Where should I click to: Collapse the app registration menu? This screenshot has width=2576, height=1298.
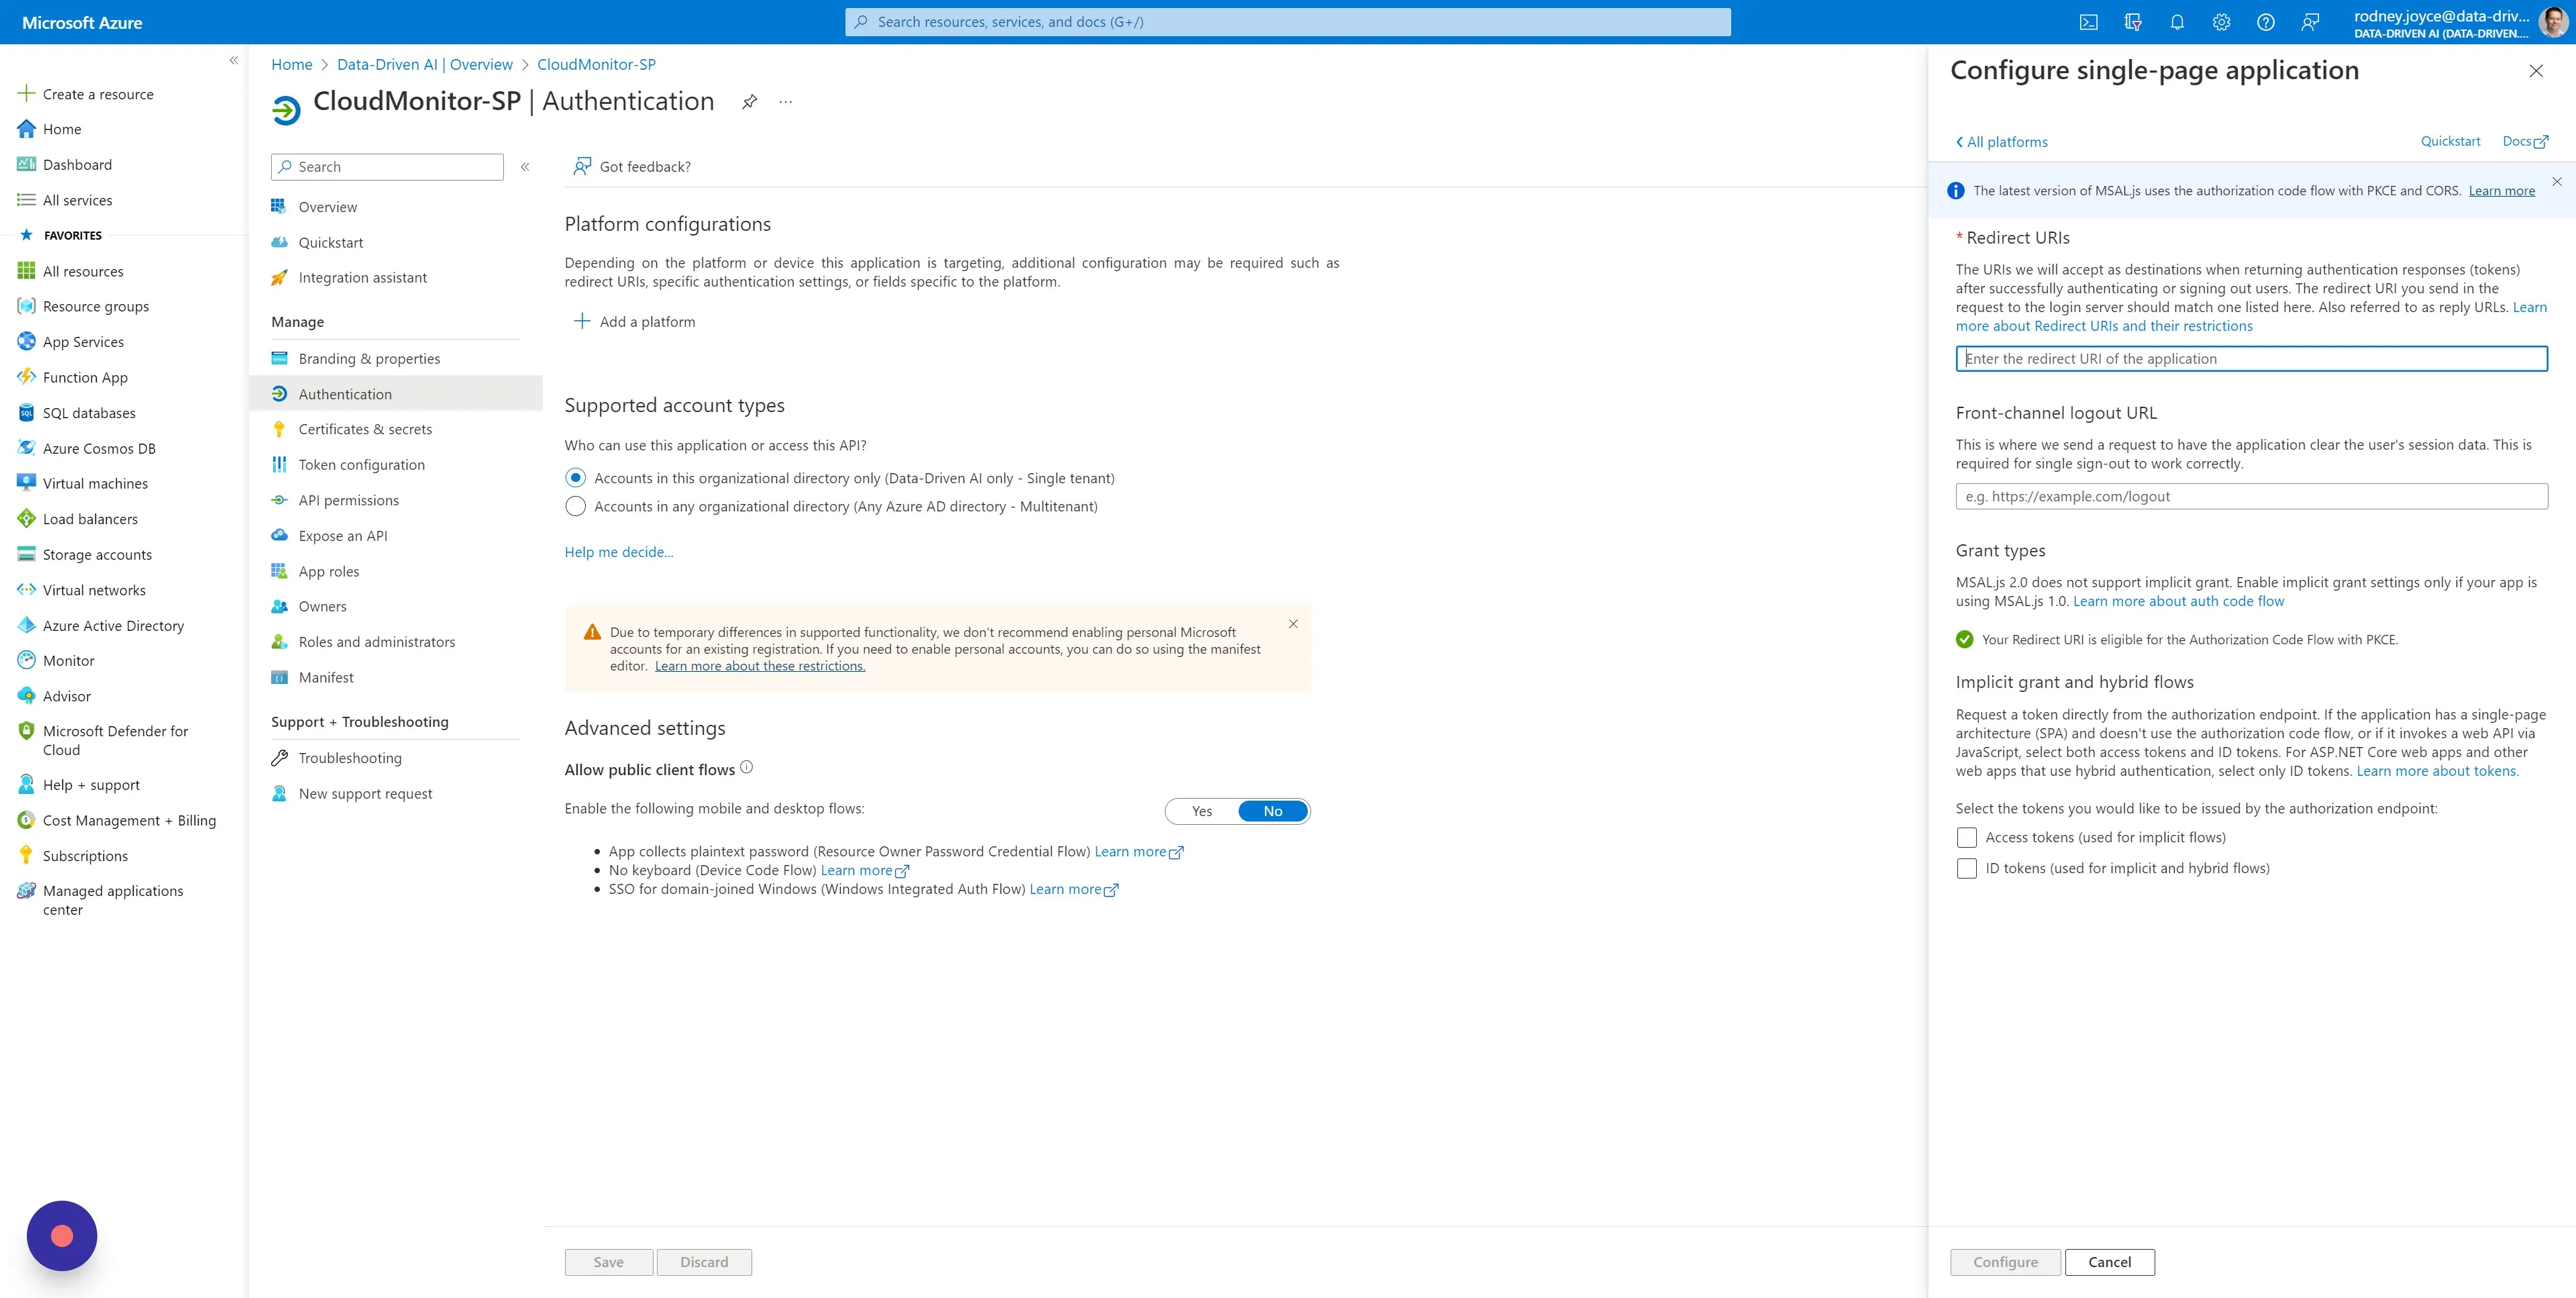click(525, 167)
